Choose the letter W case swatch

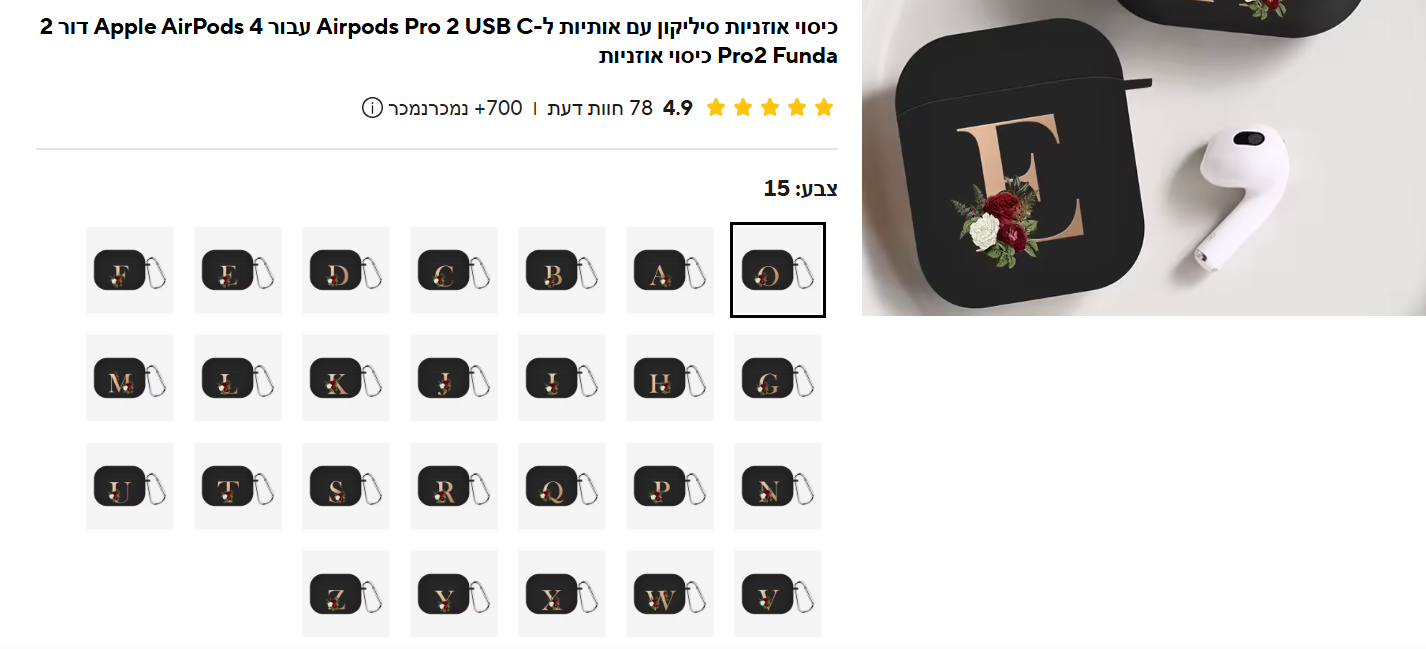[x=670, y=594]
